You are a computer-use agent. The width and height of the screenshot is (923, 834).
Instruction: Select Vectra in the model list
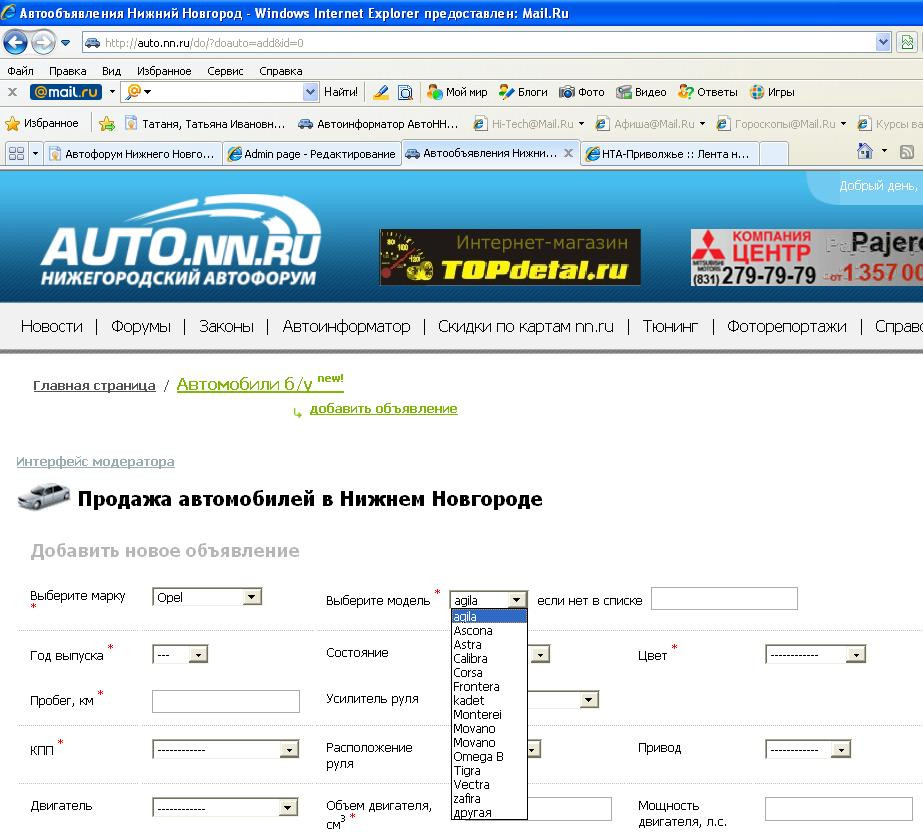tap(489, 785)
